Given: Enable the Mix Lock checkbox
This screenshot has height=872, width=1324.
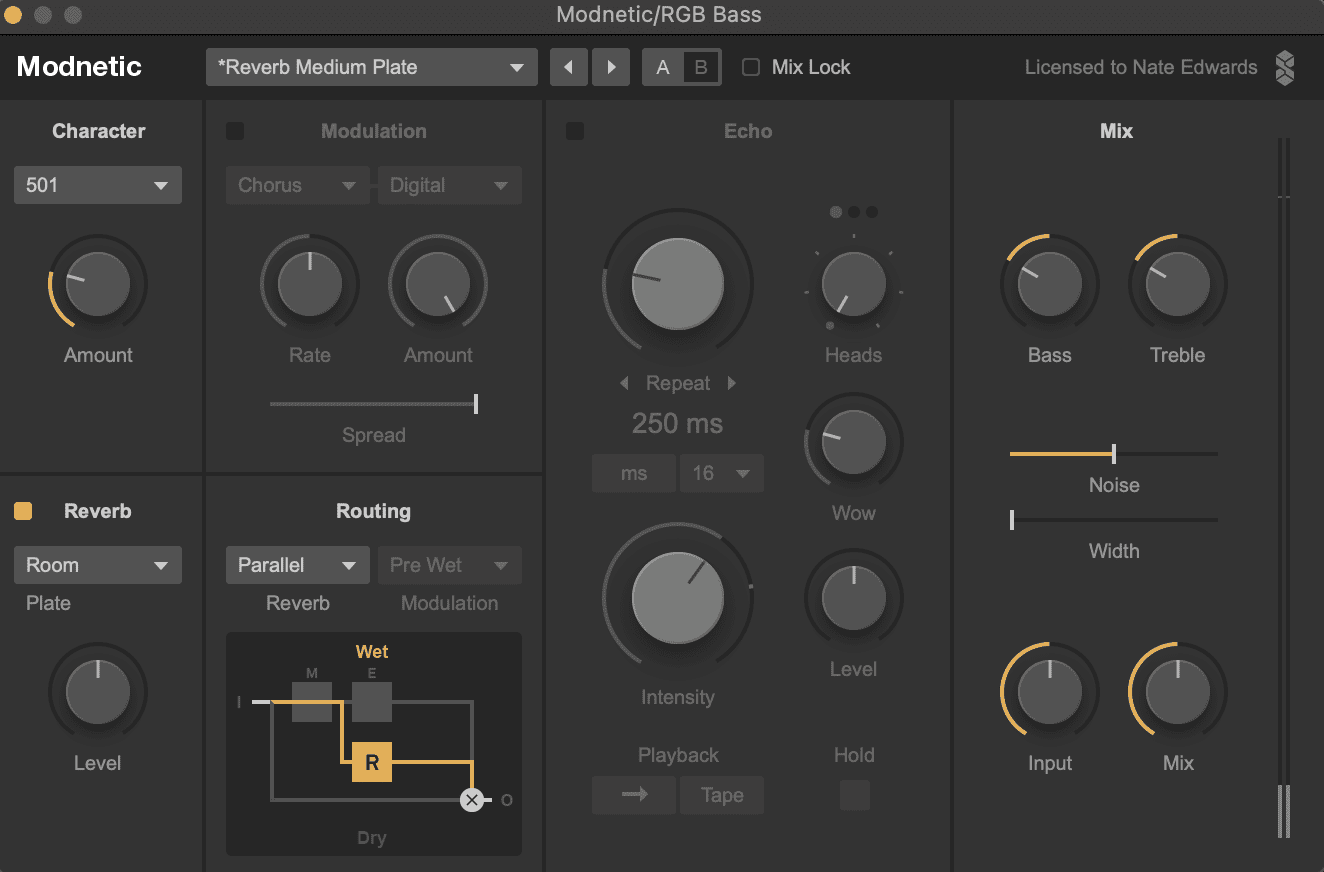Looking at the screenshot, I should pyautogui.click(x=751, y=67).
